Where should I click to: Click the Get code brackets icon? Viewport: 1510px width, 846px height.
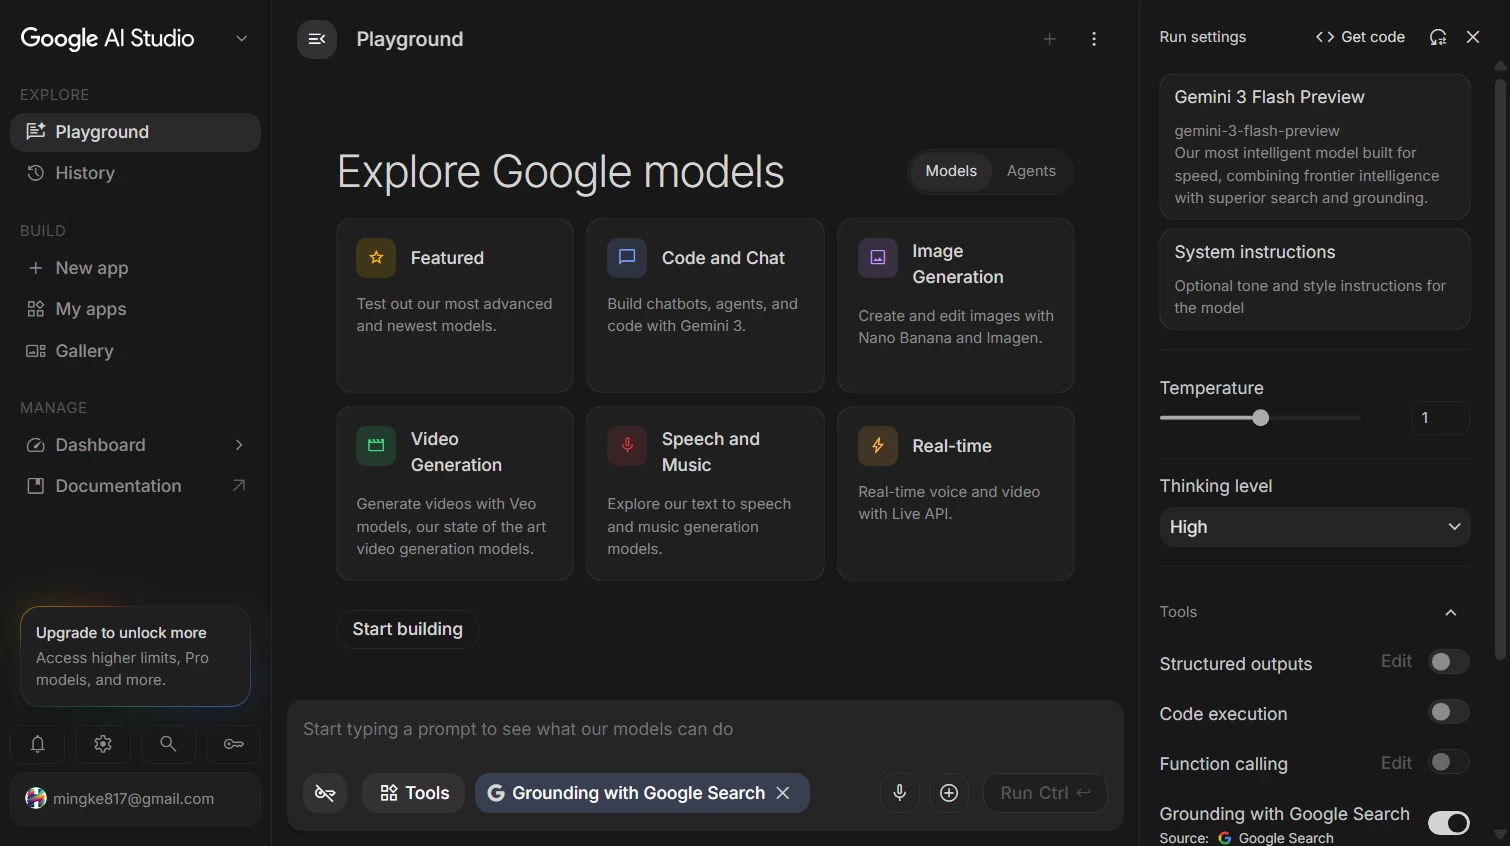pyautogui.click(x=1325, y=37)
